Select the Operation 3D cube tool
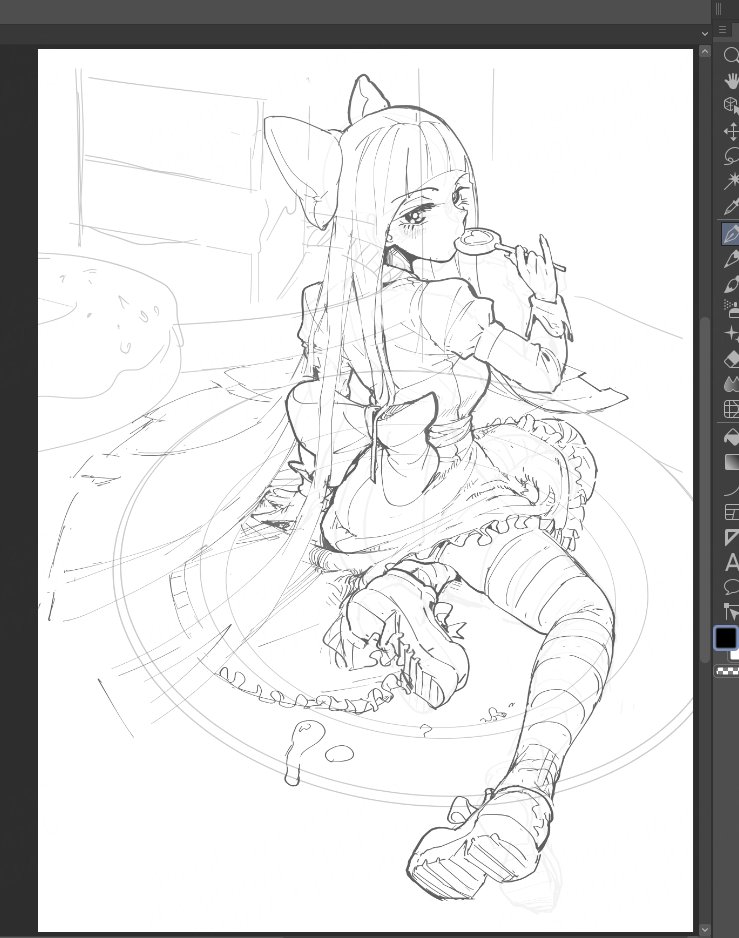Viewport: 739px width, 938px height. (731, 105)
